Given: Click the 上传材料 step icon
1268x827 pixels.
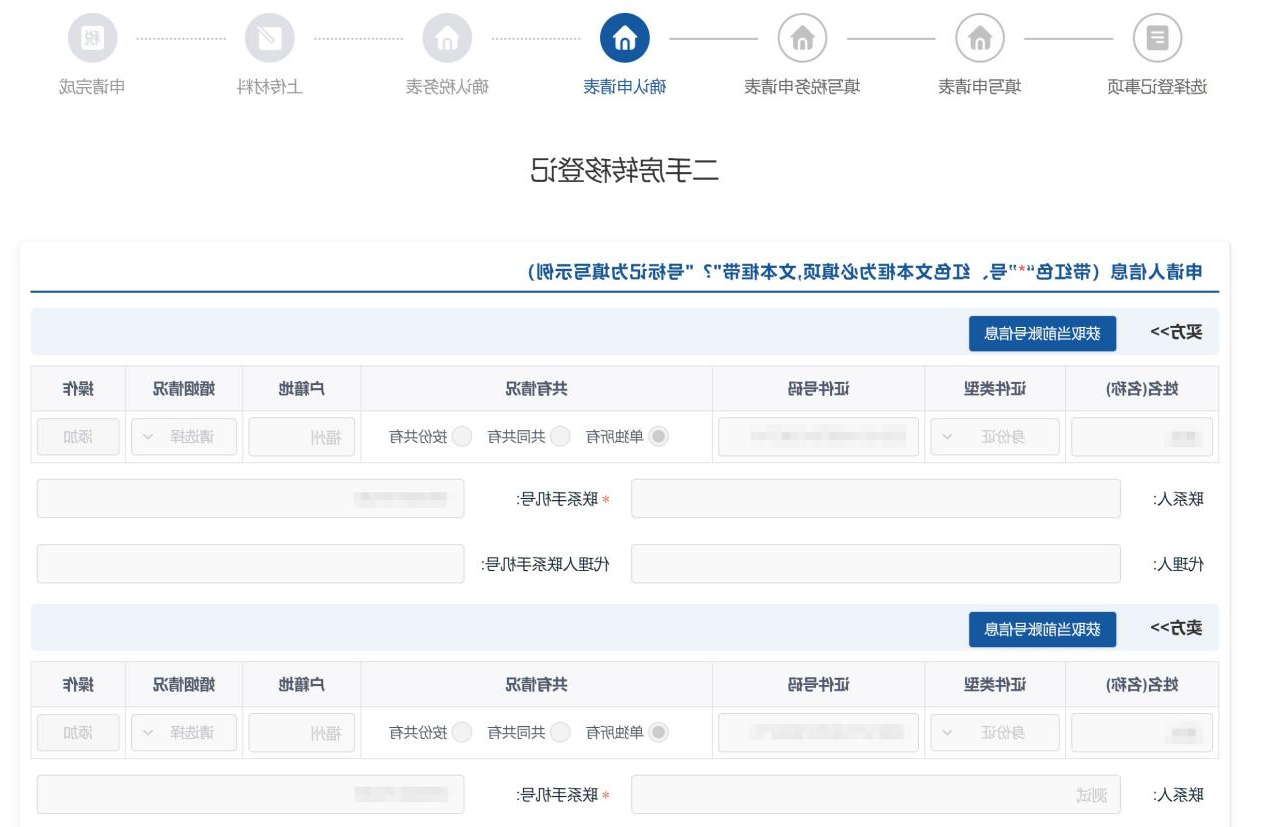Looking at the screenshot, I should click(269, 39).
